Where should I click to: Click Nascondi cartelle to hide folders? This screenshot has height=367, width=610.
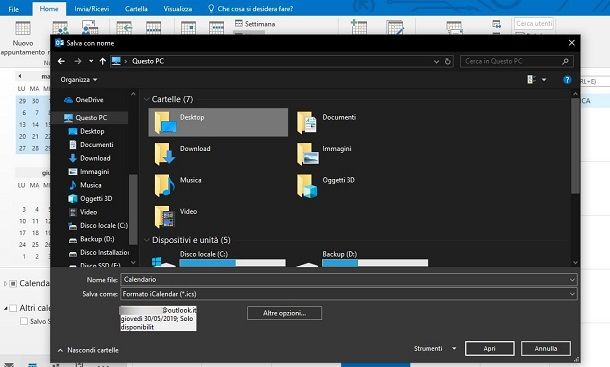(88, 350)
